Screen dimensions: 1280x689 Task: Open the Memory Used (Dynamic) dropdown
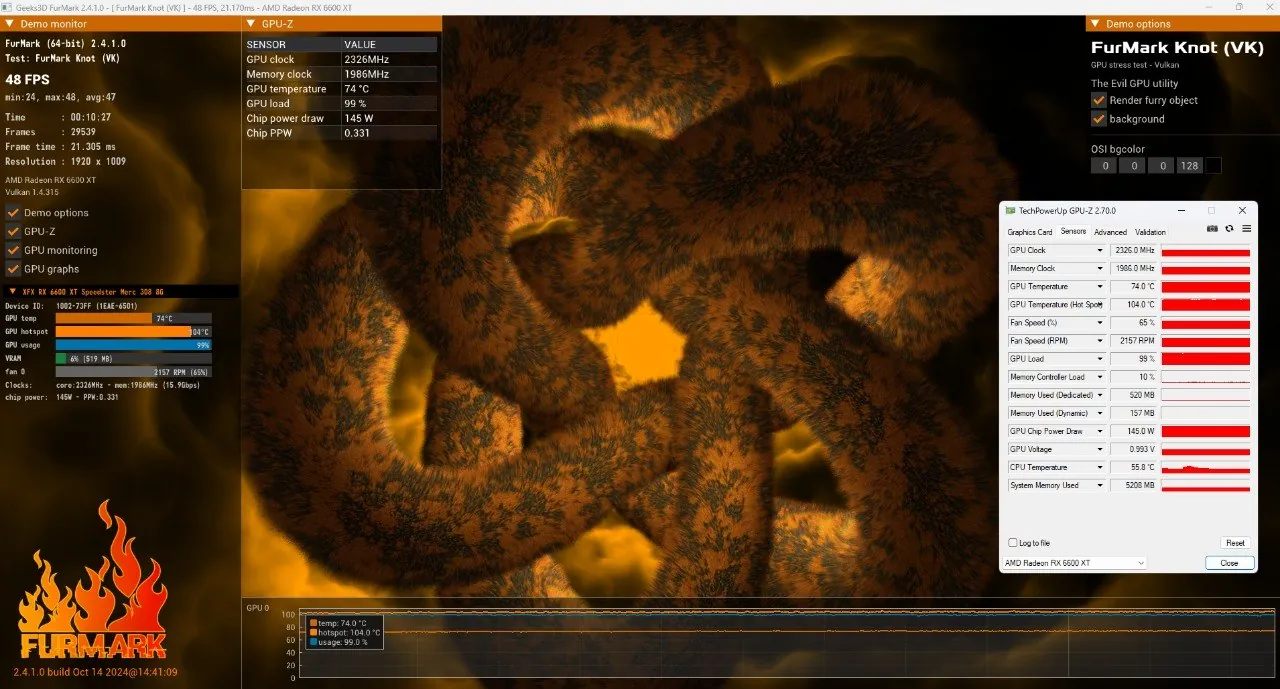coord(1100,413)
